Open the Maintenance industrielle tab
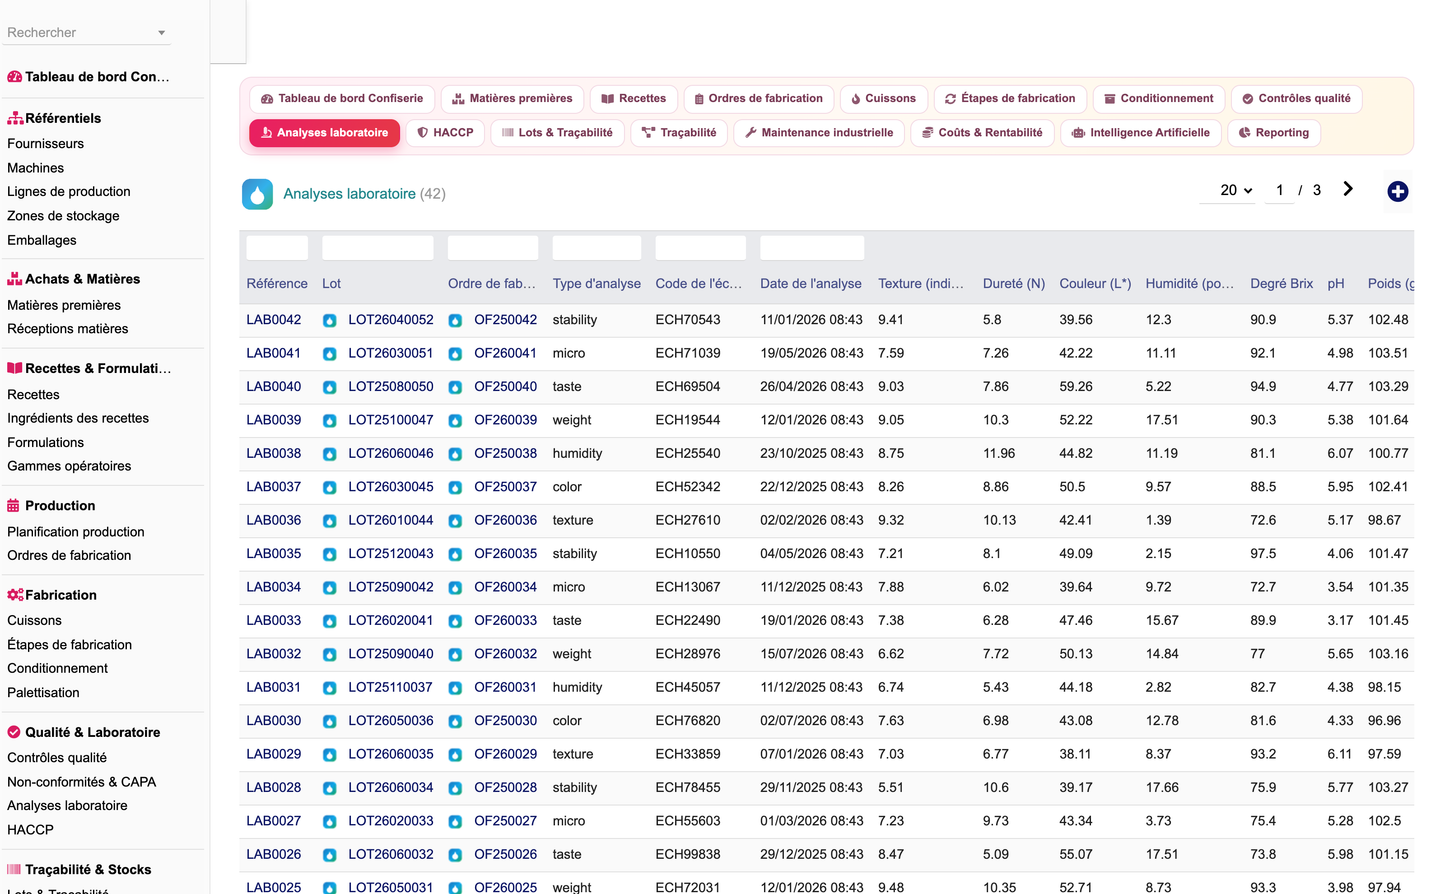This screenshot has width=1445, height=894. [819, 132]
